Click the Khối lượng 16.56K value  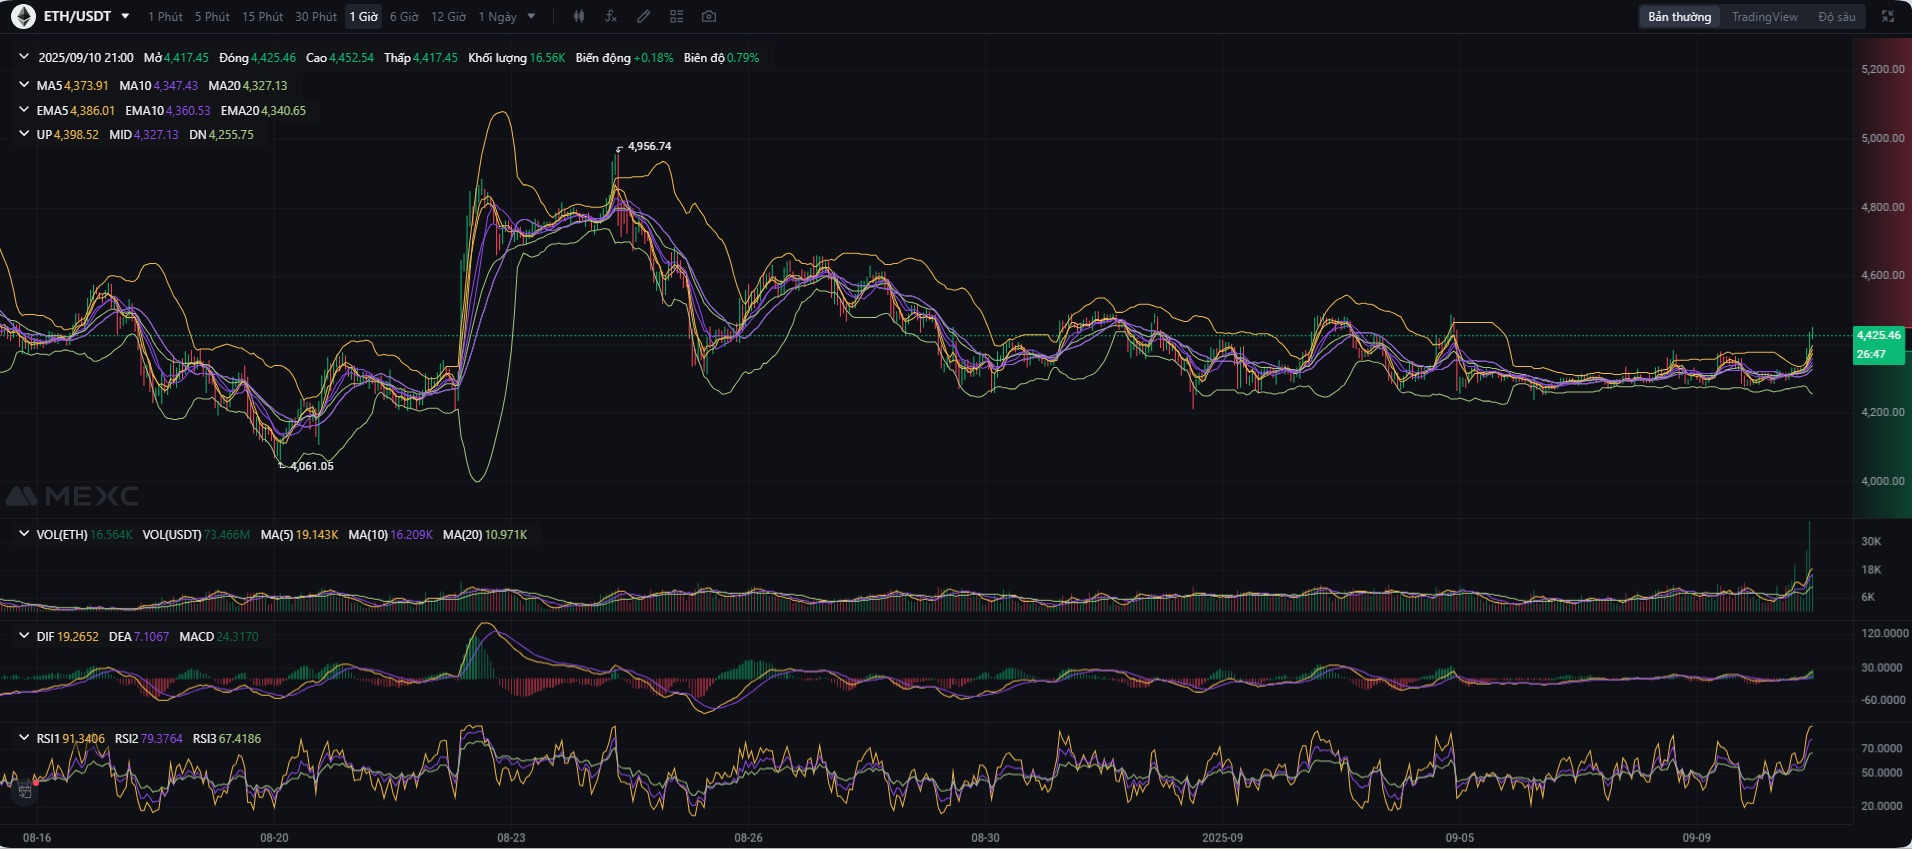[x=548, y=58]
